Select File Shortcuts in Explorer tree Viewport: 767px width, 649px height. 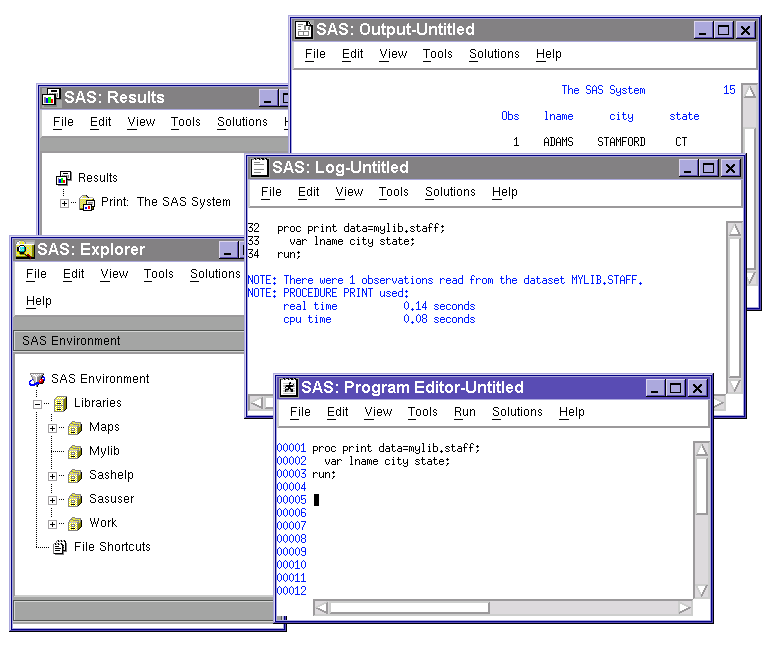tap(112, 547)
